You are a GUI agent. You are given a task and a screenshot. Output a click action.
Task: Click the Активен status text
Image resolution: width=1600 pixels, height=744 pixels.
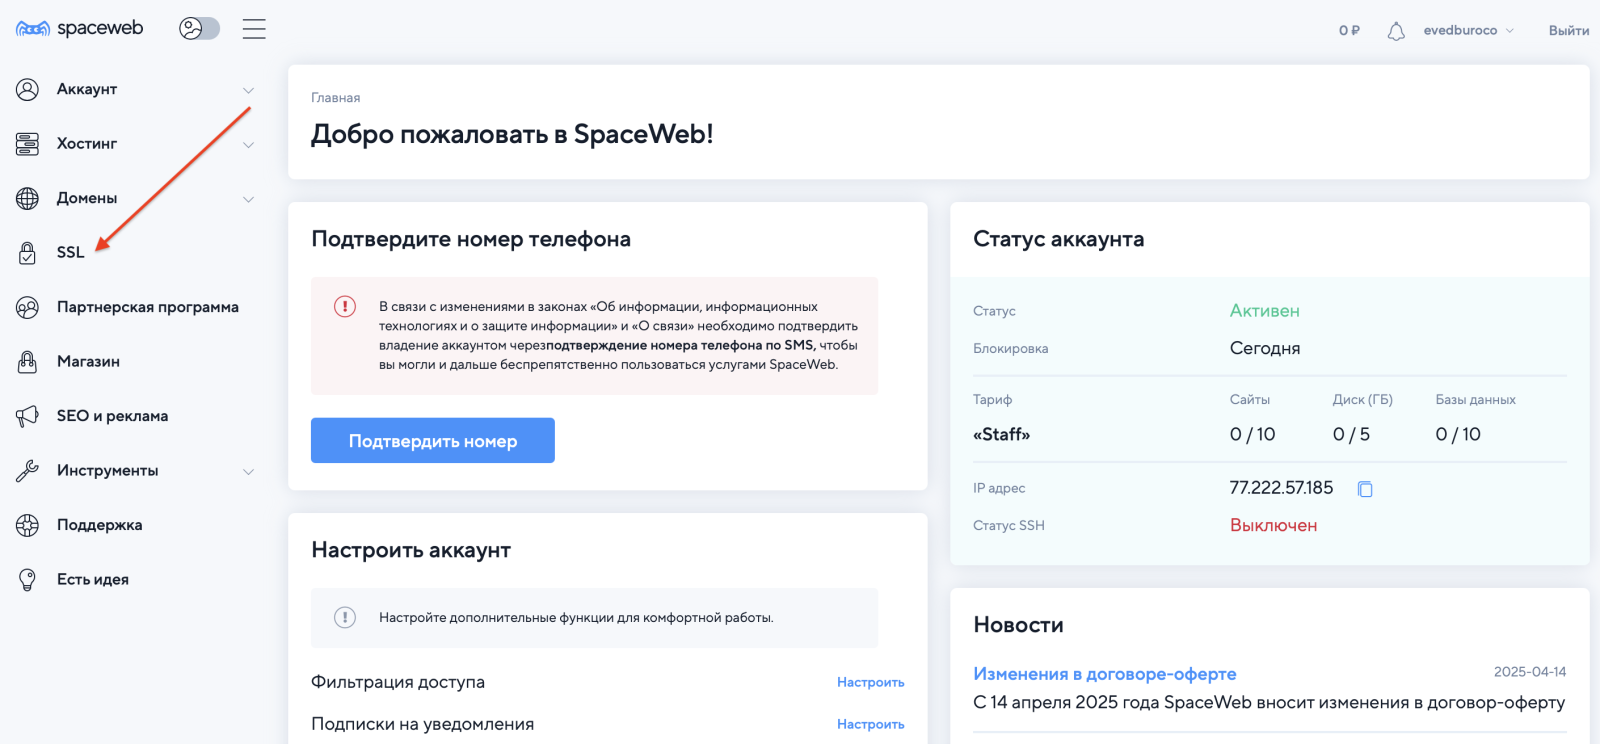1265,311
